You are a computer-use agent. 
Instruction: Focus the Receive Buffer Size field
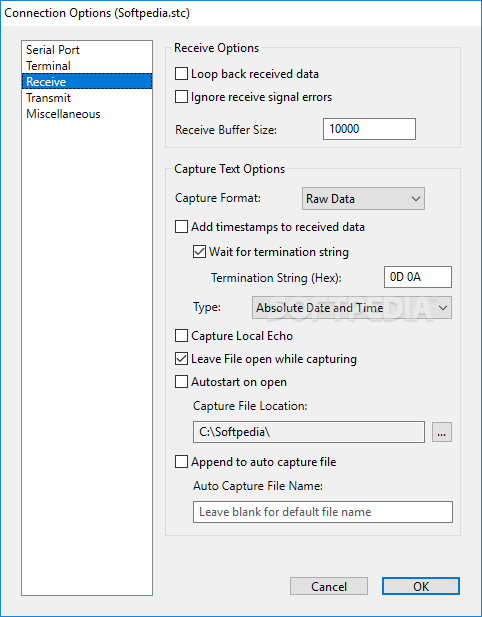pos(369,129)
